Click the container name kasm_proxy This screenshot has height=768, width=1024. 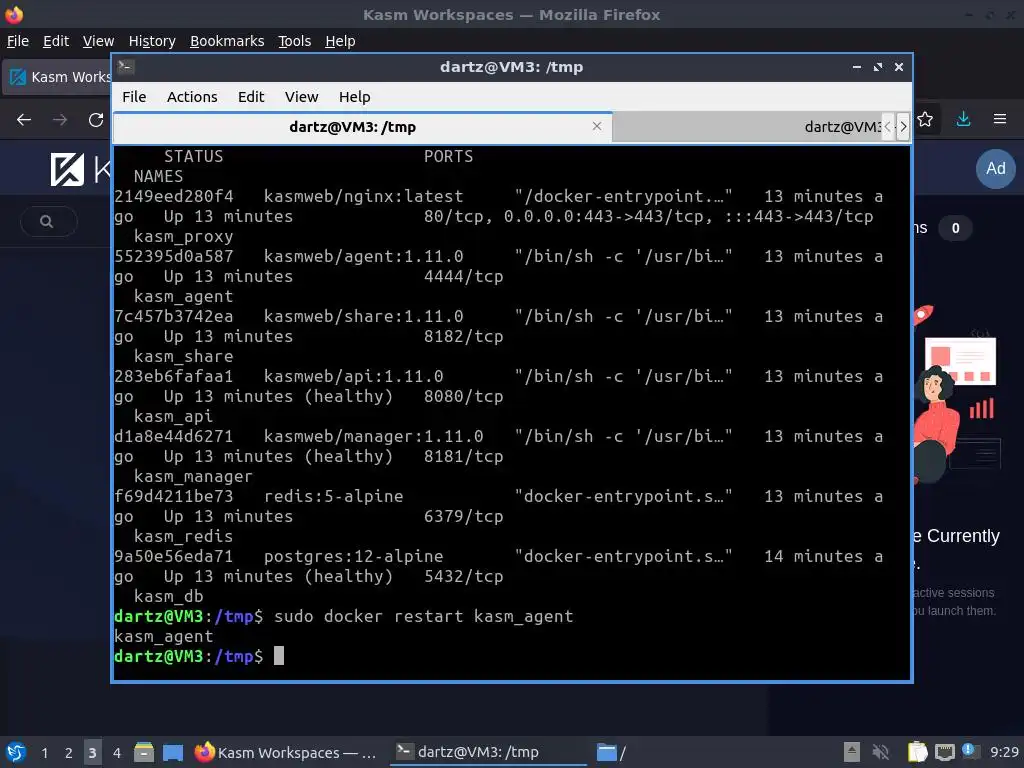point(184,237)
